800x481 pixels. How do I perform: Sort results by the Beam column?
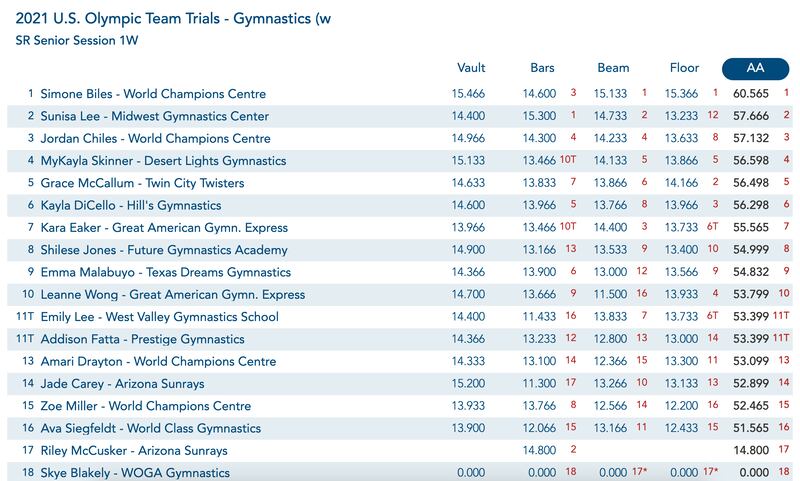click(613, 68)
